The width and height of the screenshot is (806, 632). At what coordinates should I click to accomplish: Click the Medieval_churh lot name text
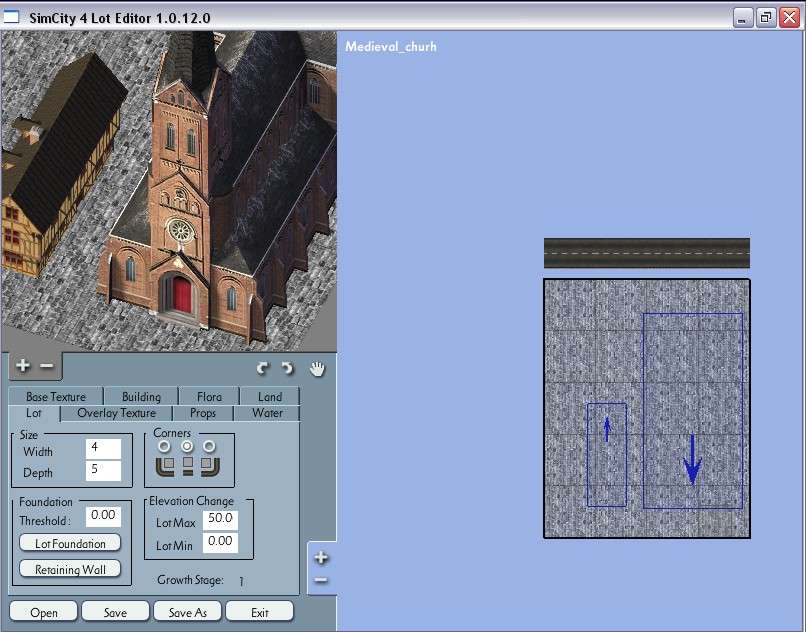[391, 46]
